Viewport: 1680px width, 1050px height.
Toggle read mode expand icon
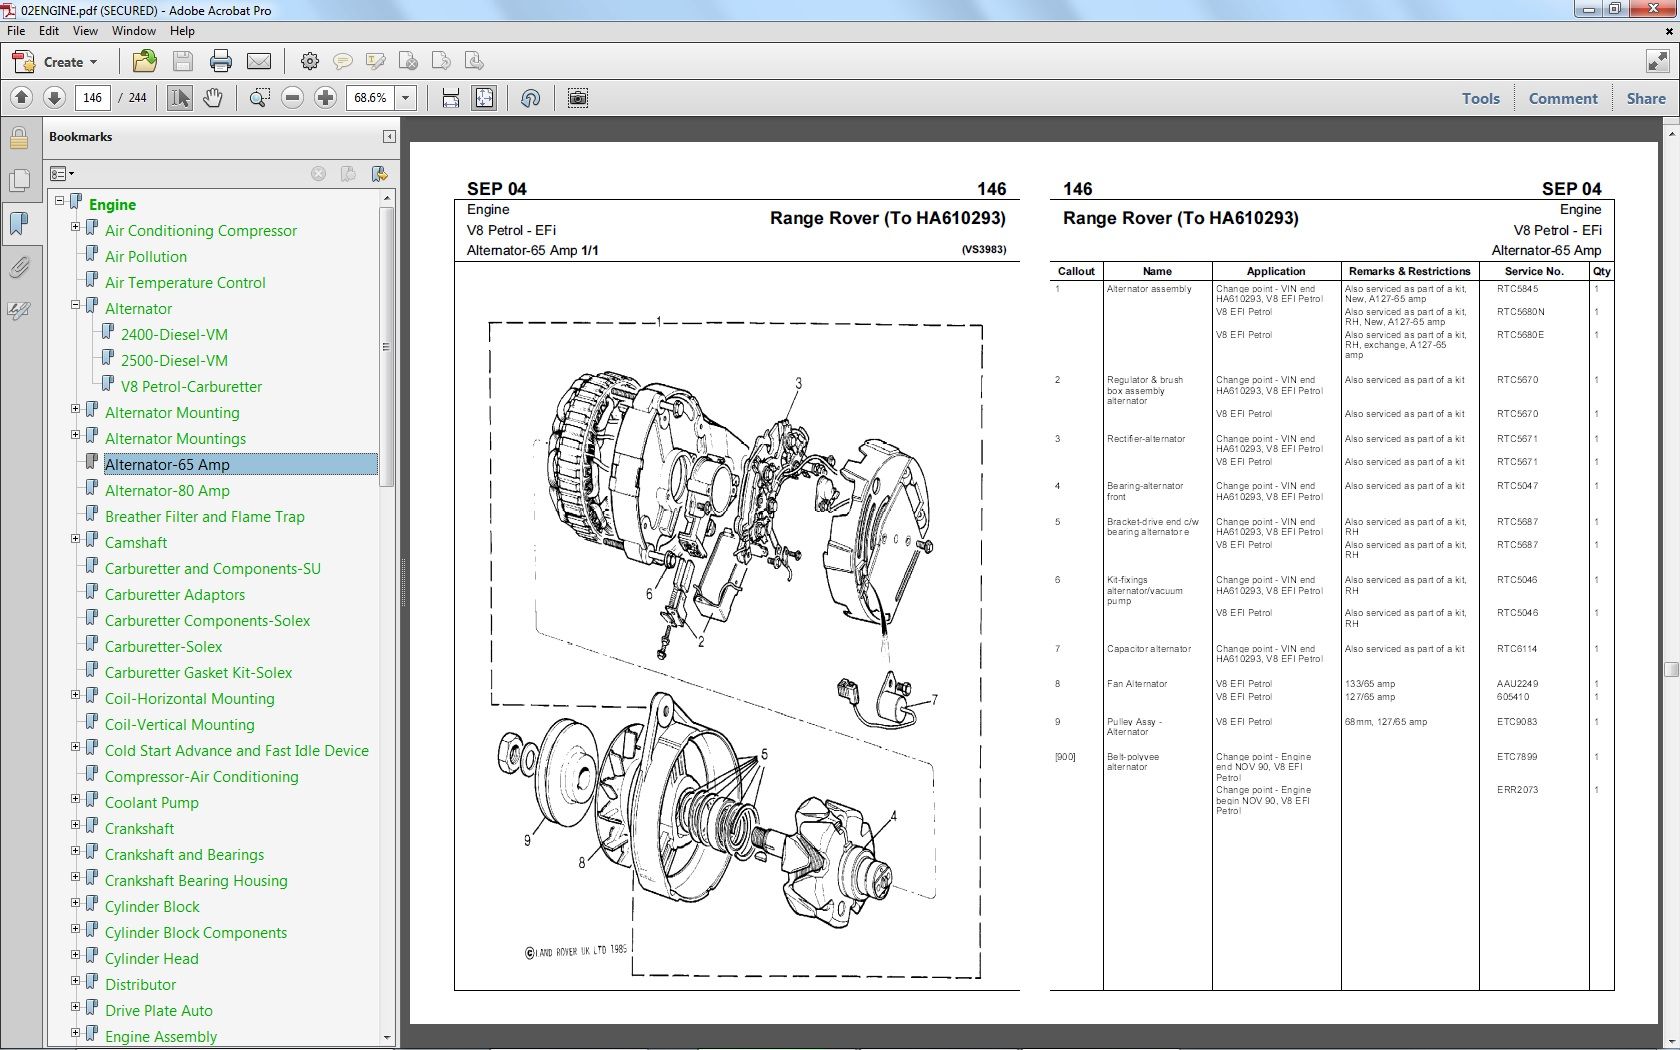(1657, 62)
